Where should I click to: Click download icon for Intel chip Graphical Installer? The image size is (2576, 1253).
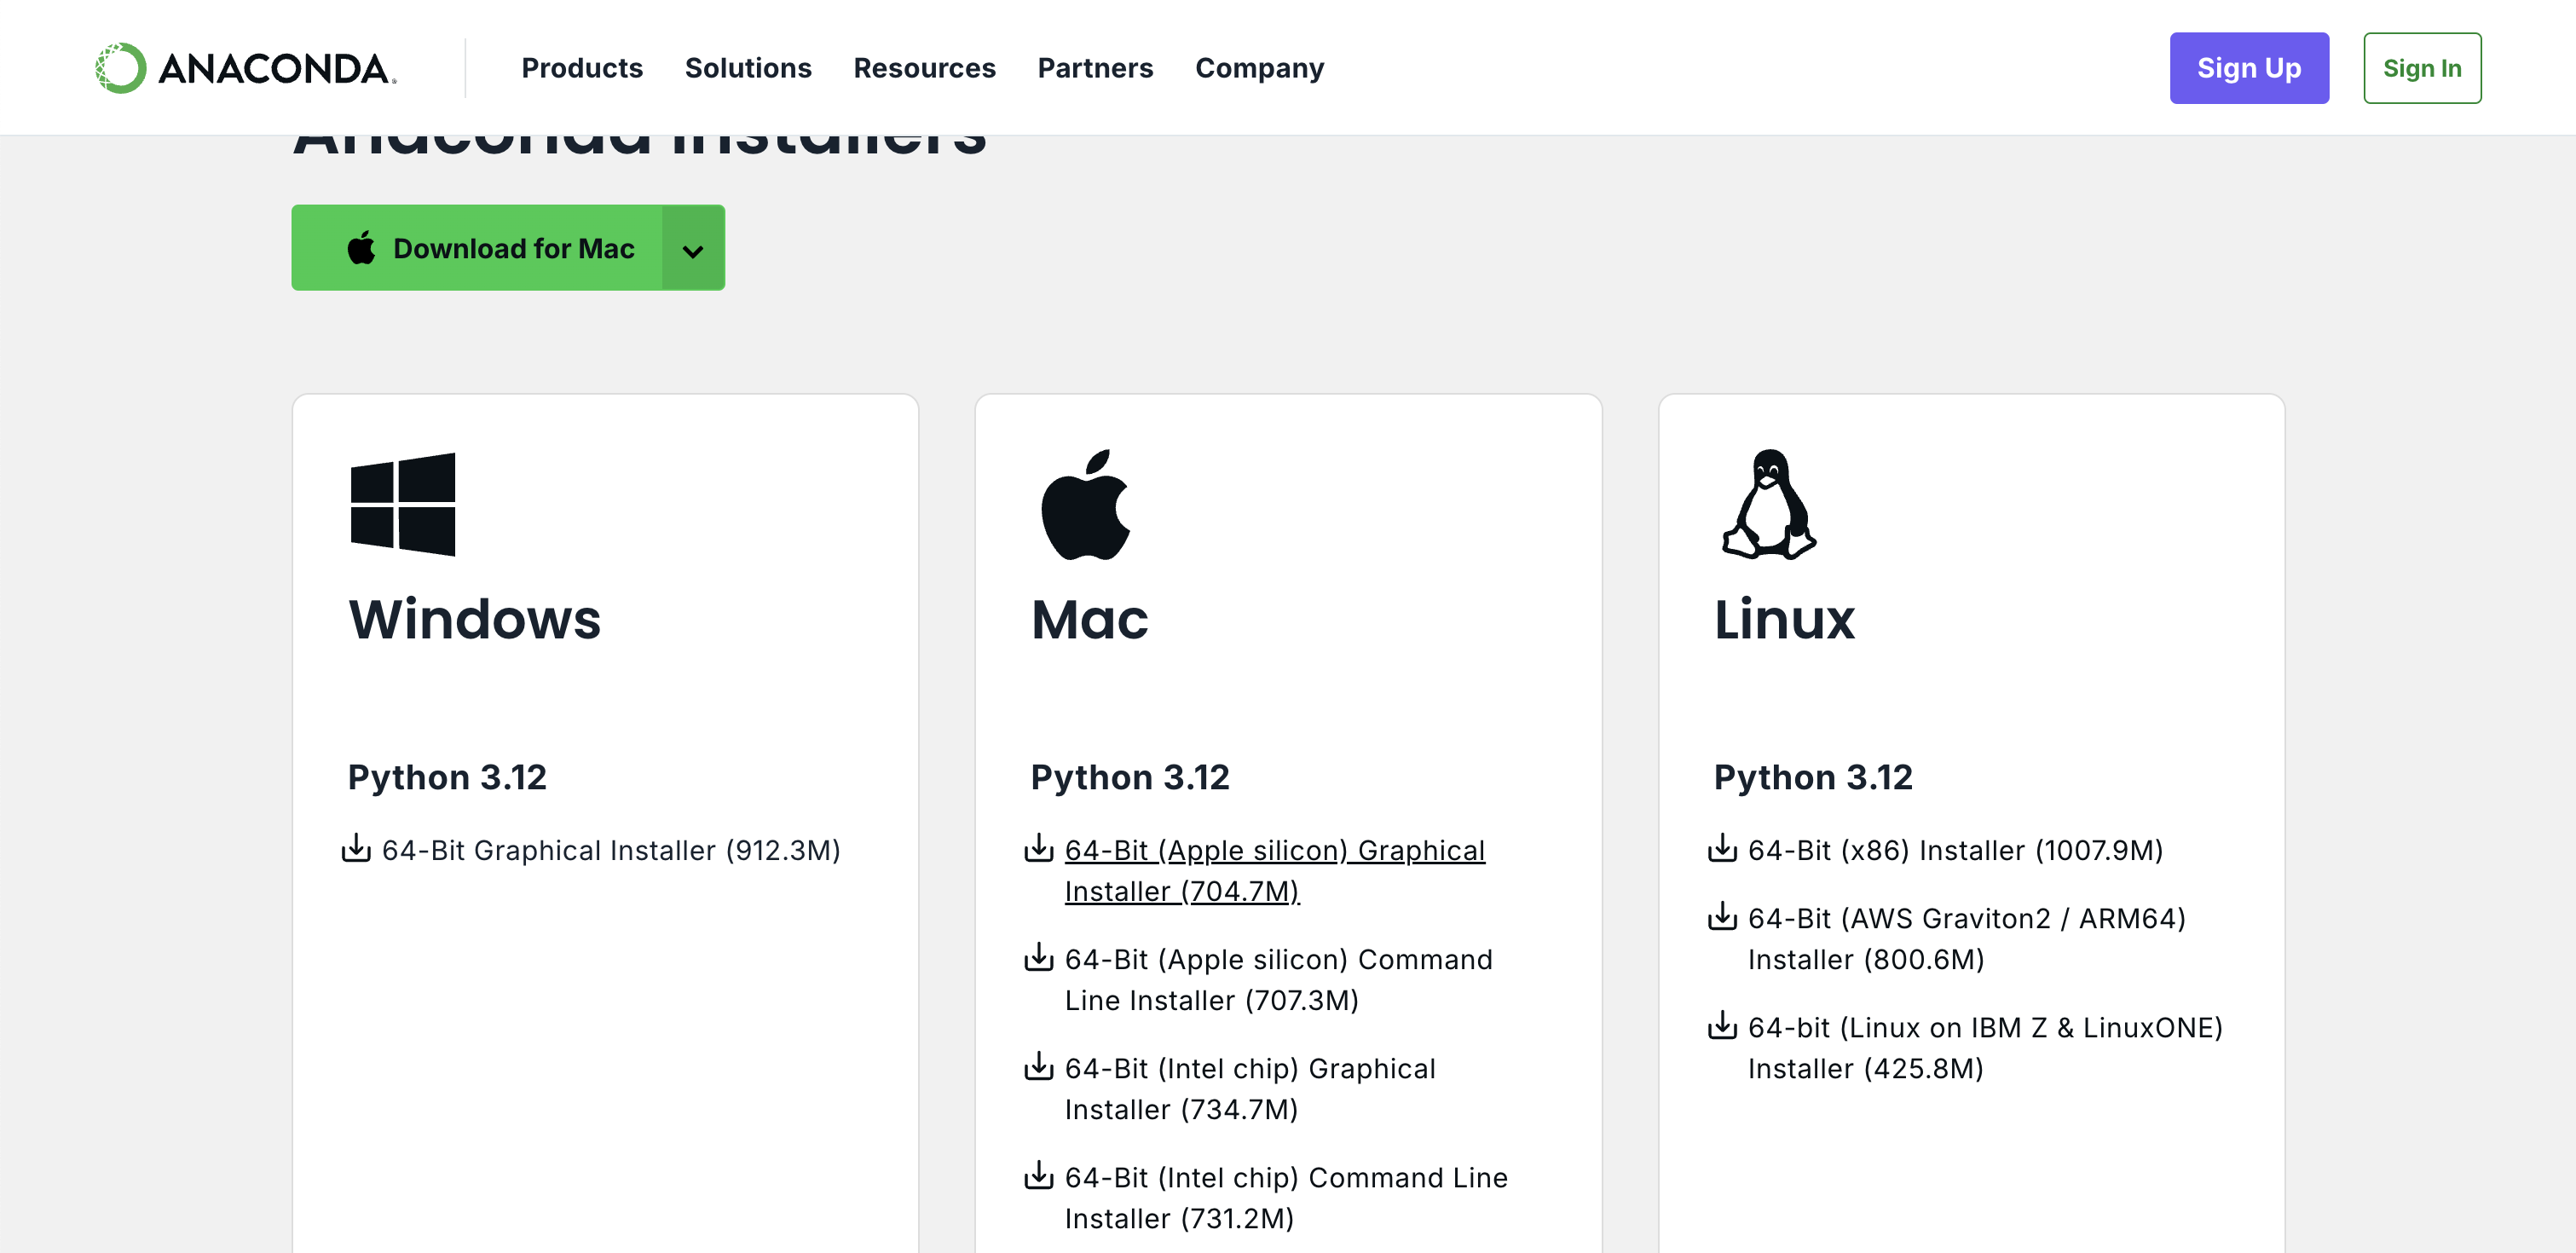click(1039, 1067)
